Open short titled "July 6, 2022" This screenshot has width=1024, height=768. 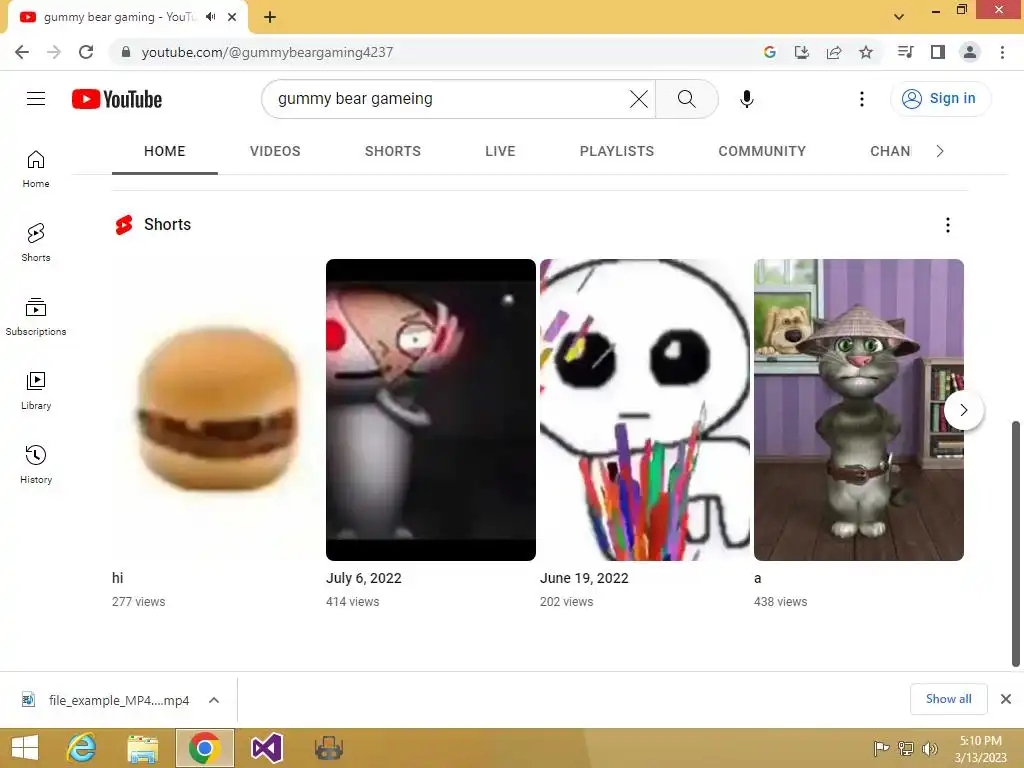tap(364, 578)
